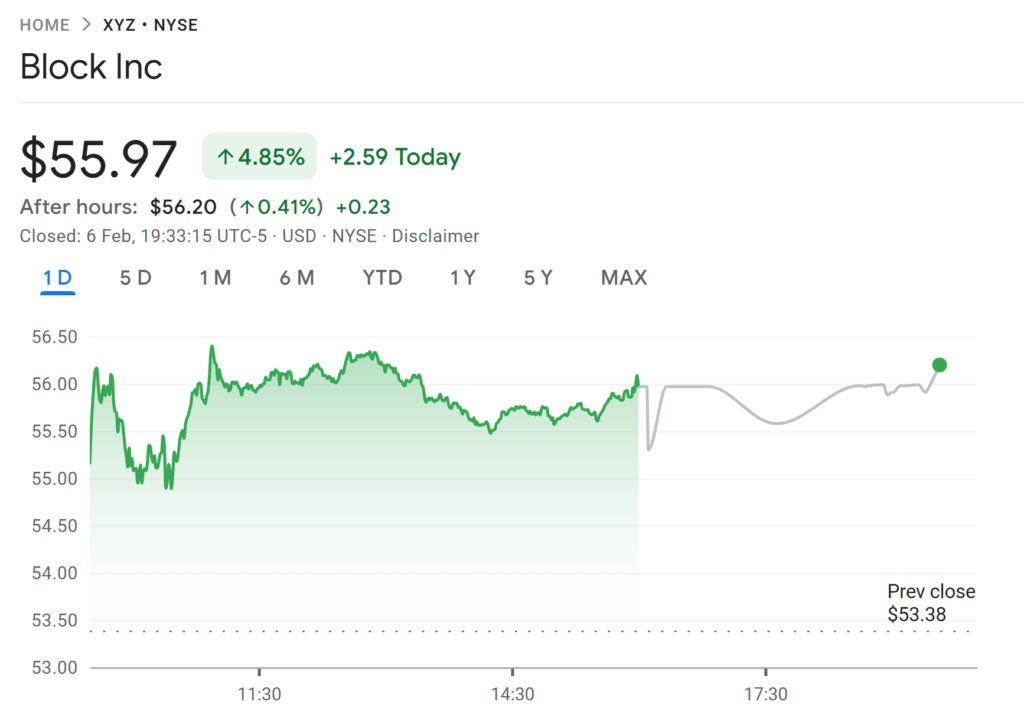The height and width of the screenshot is (721, 1024).
Task: Open the 1M time range view
Action: tap(216, 278)
